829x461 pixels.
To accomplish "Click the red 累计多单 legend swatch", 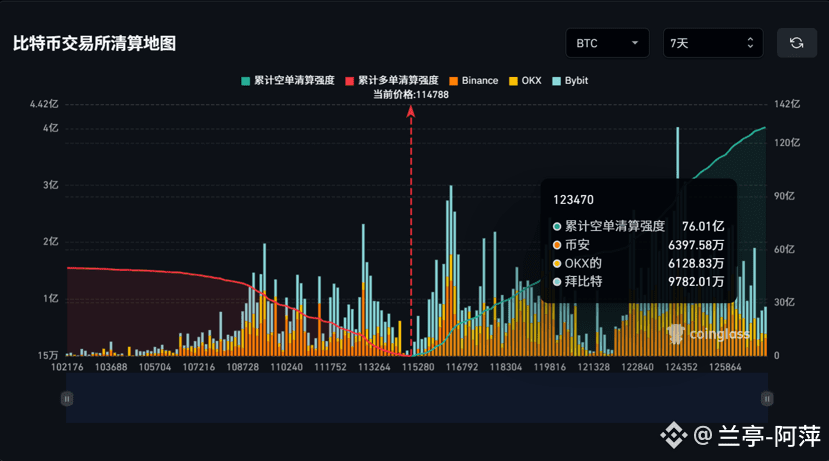I will click(x=349, y=81).
